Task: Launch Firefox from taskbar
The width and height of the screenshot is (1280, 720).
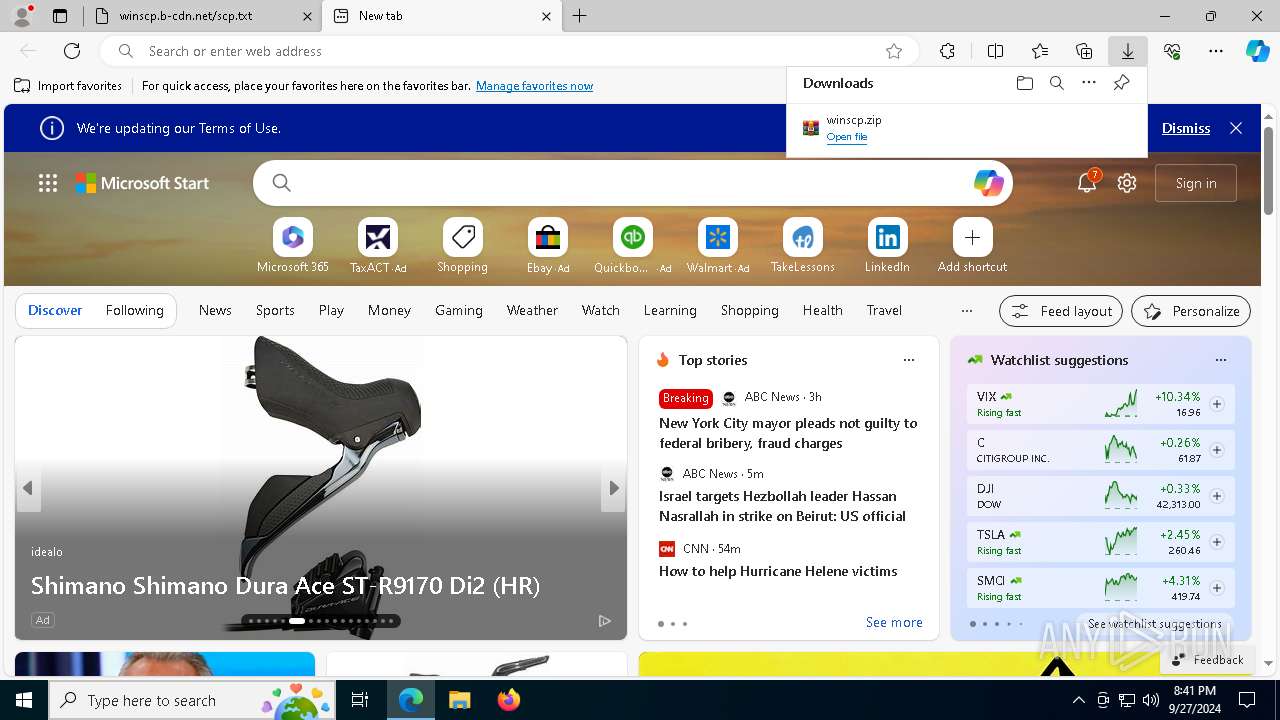Action: [509, 700]
